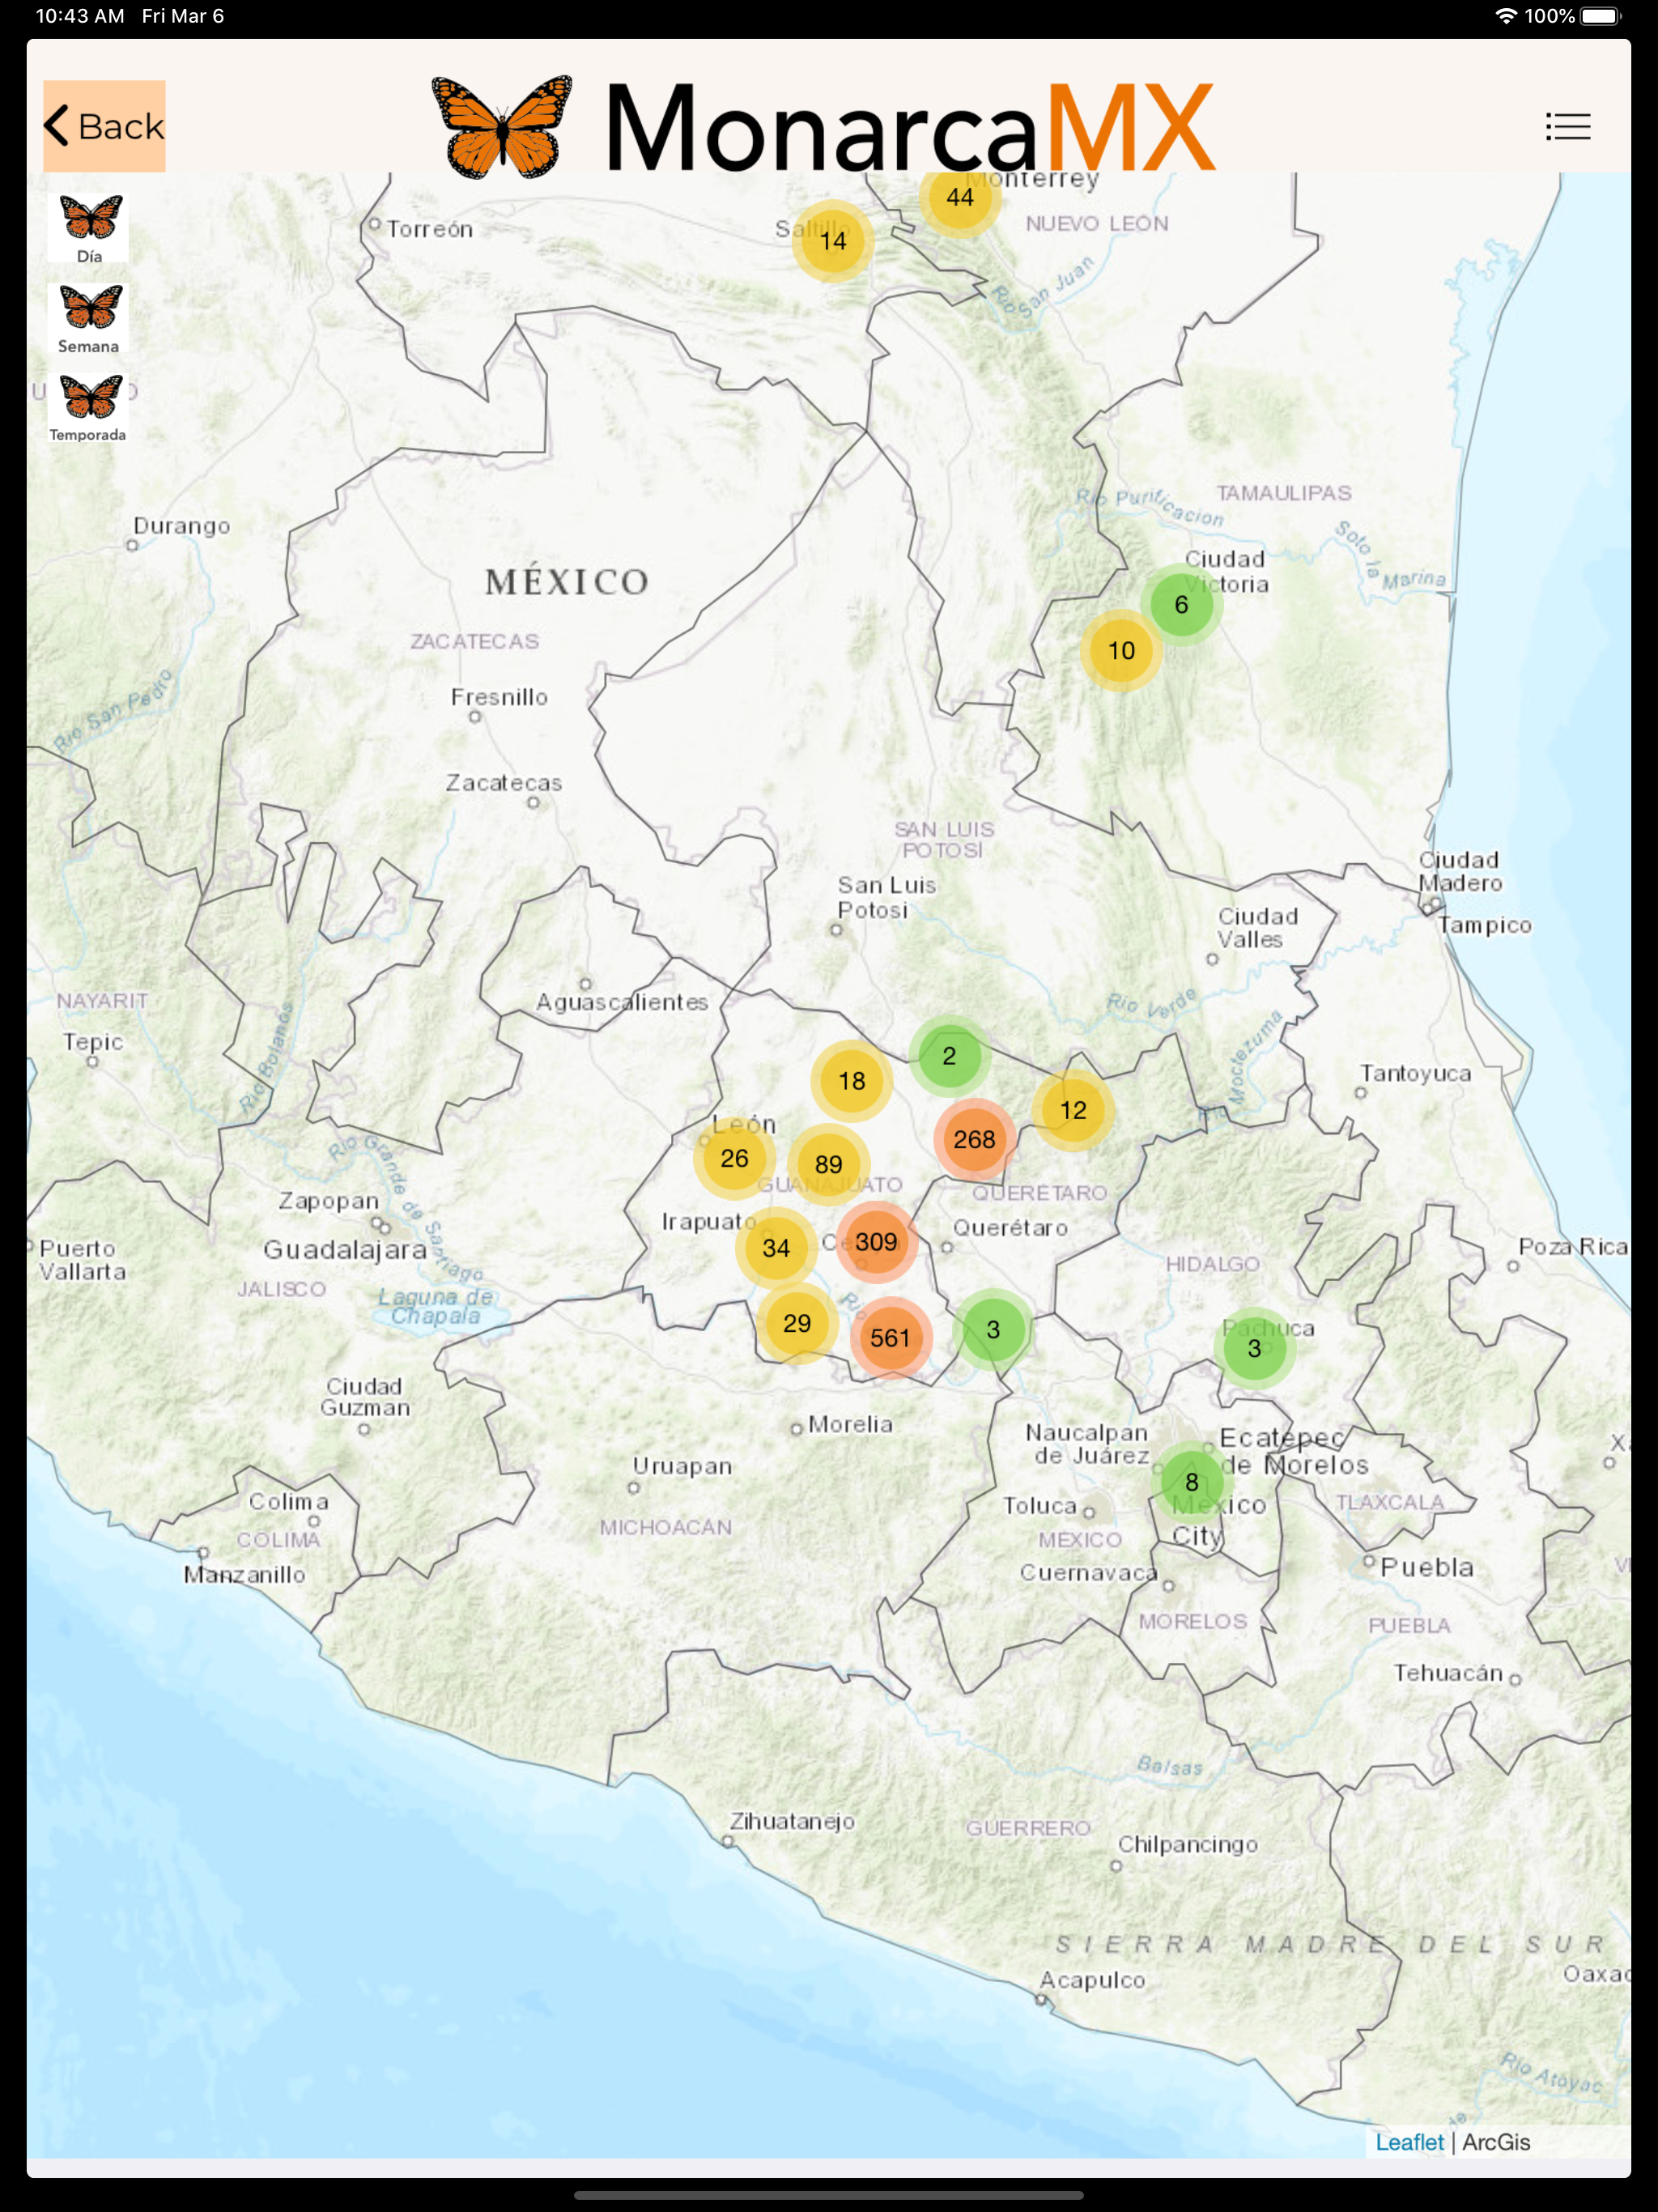This screenshot has height=2212, width=1658.
Task: Tap the Cuernavaca city label
Action: pos(1088,1572)
